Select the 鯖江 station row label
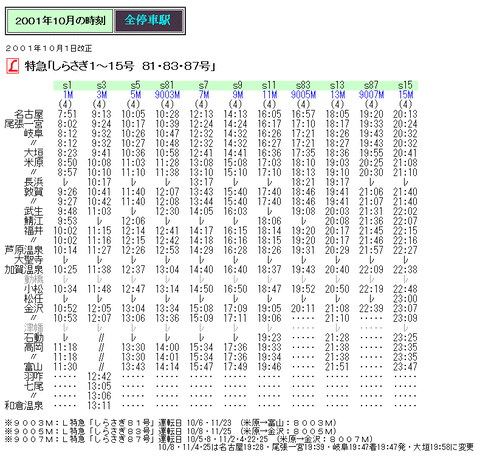The image size is (480, 456). 34,221
